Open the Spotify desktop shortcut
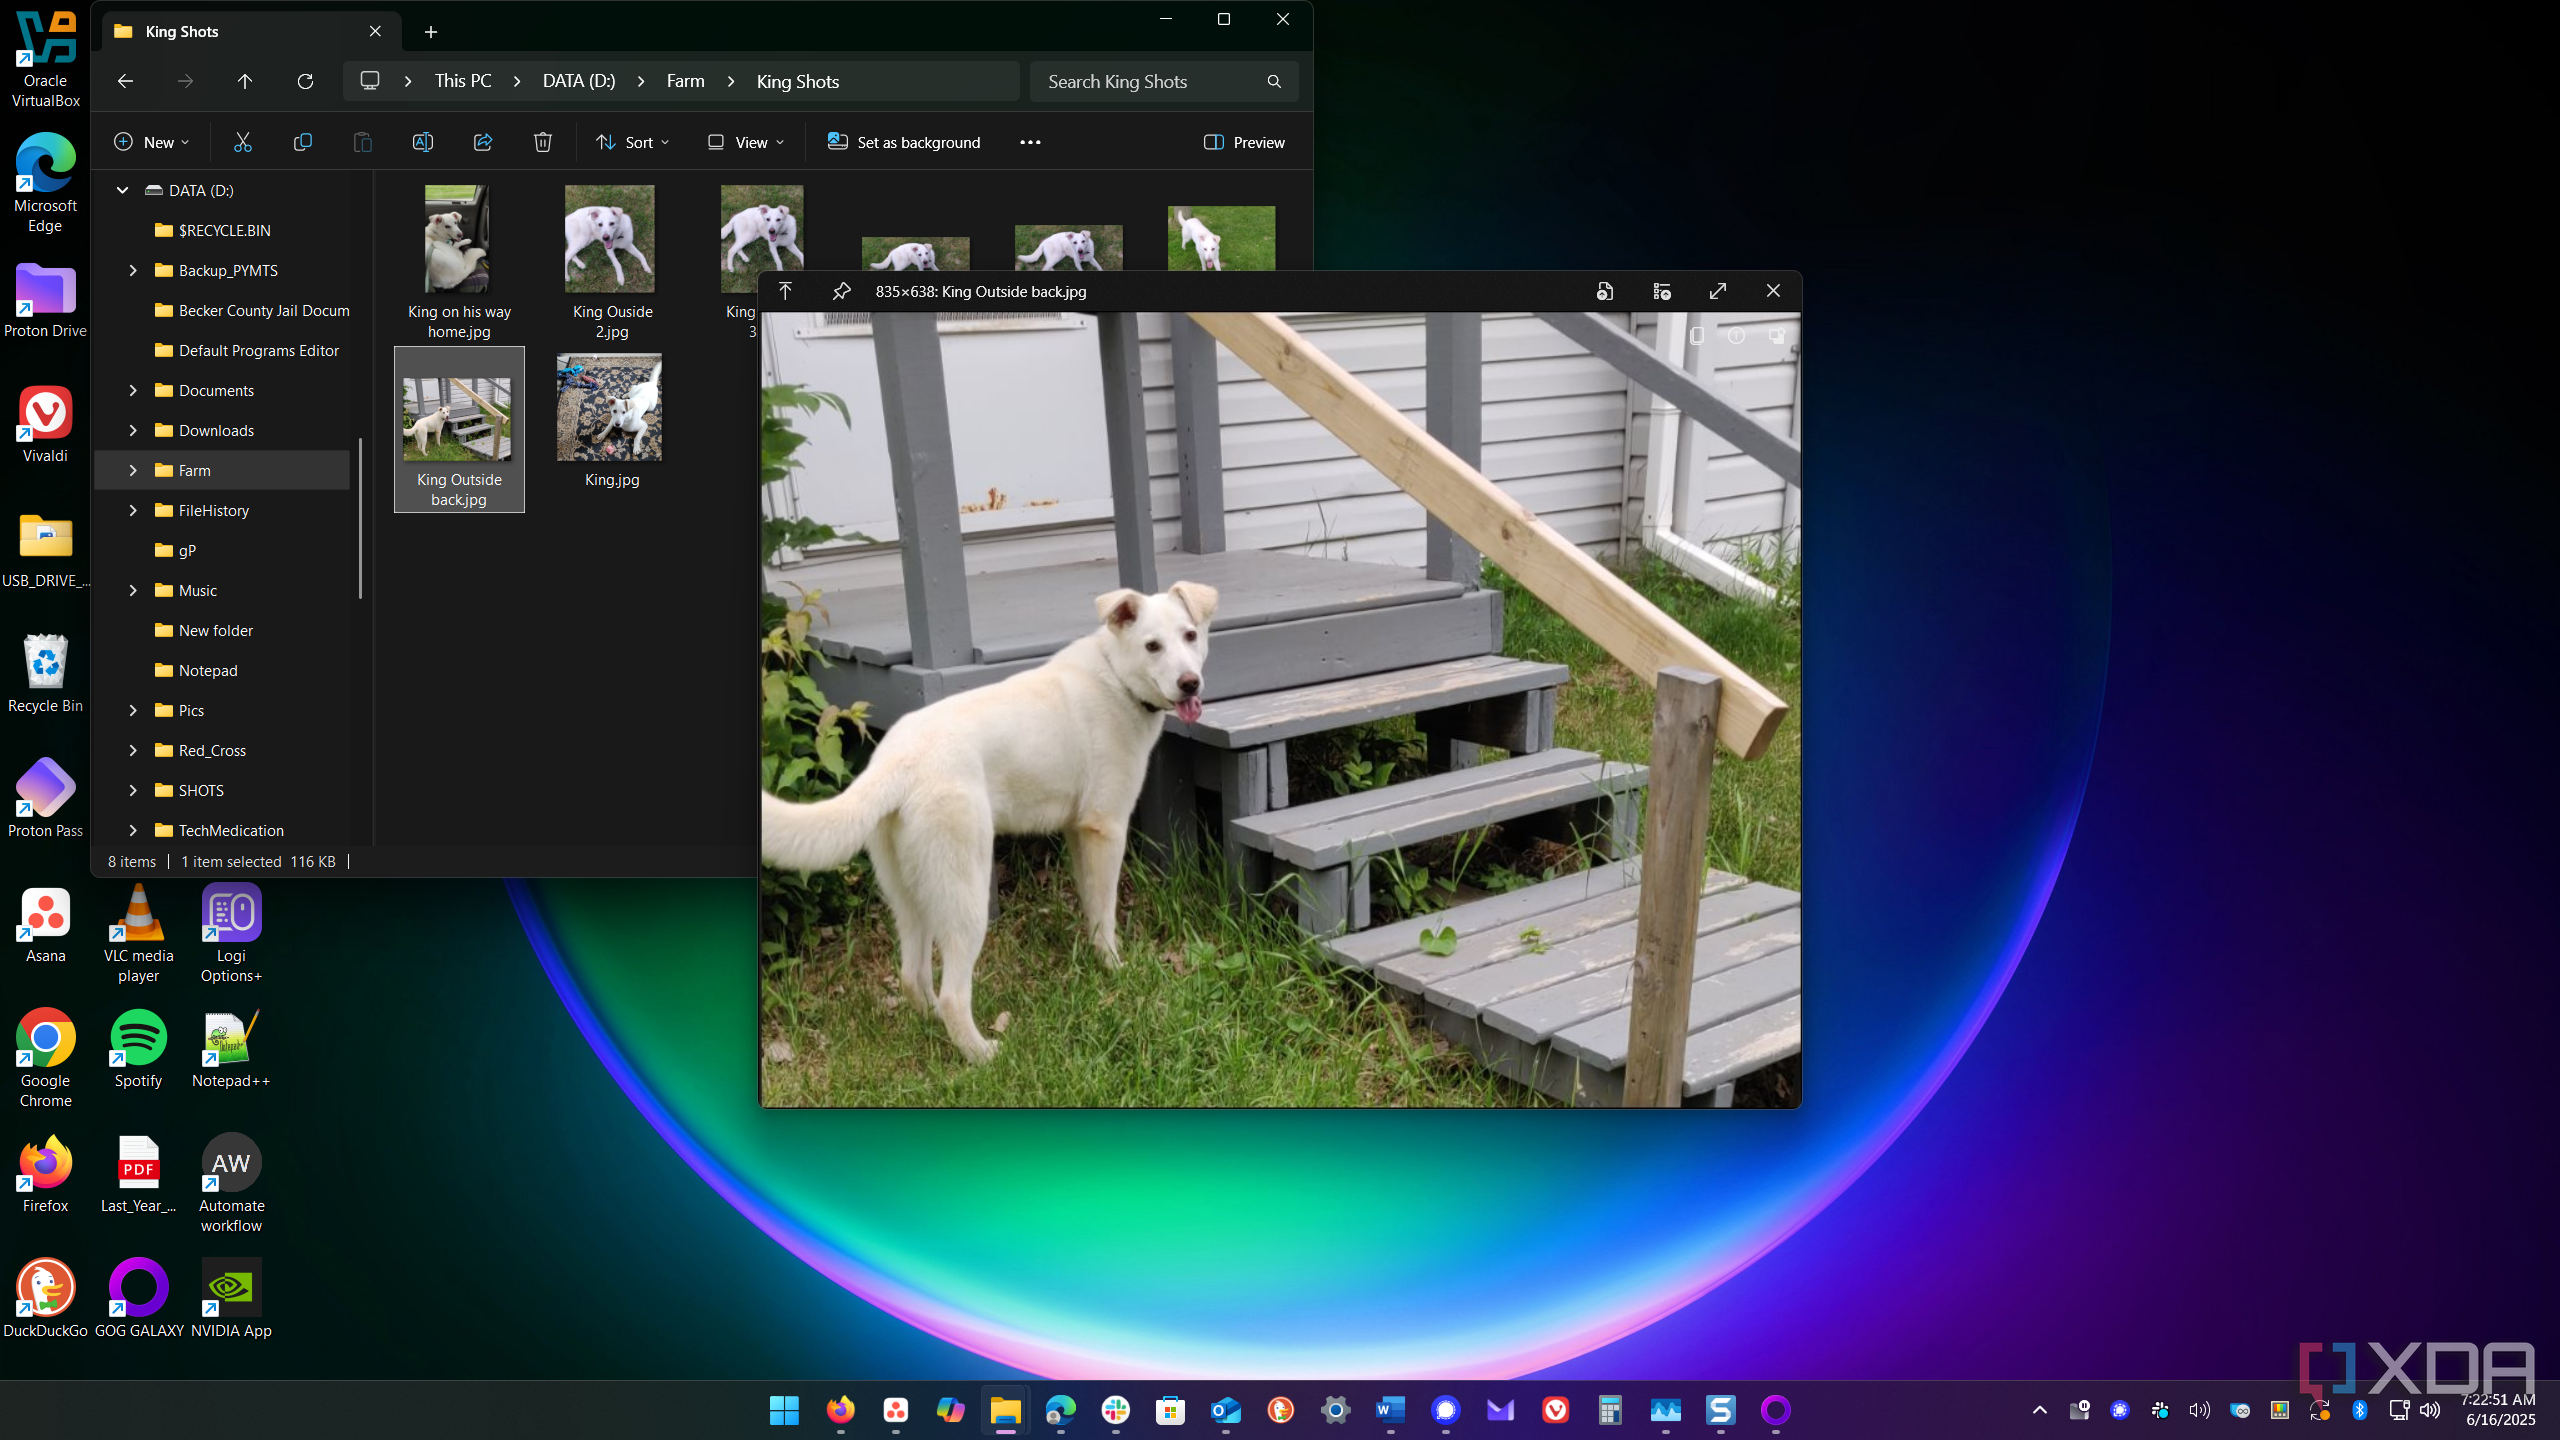 tap(138, 1050)
